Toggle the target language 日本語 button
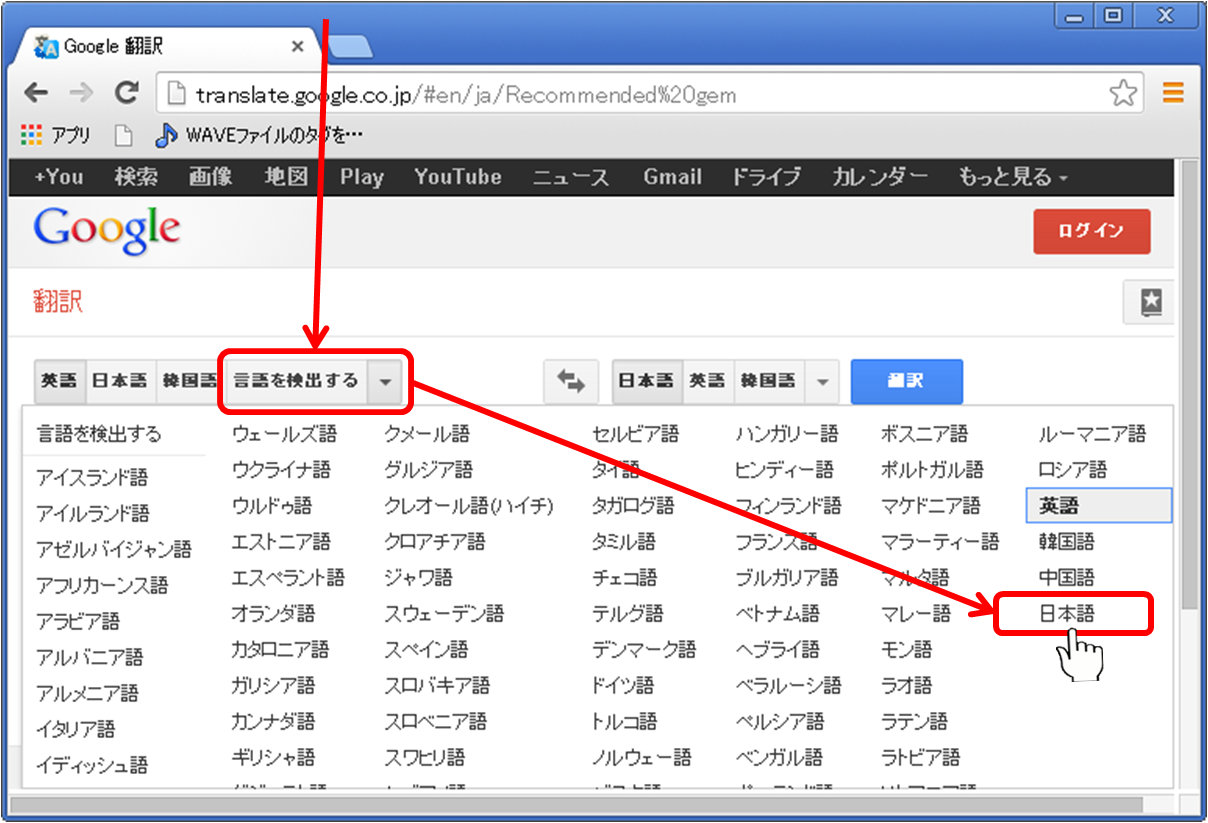1208x823 pixels. 642,381
